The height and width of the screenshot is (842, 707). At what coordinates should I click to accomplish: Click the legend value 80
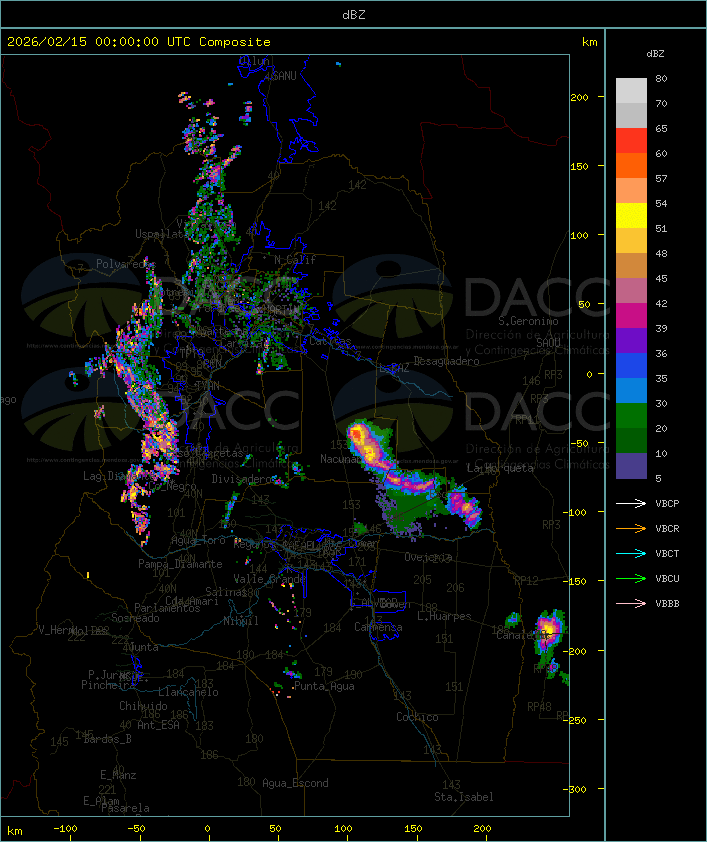tap(661, 78)
